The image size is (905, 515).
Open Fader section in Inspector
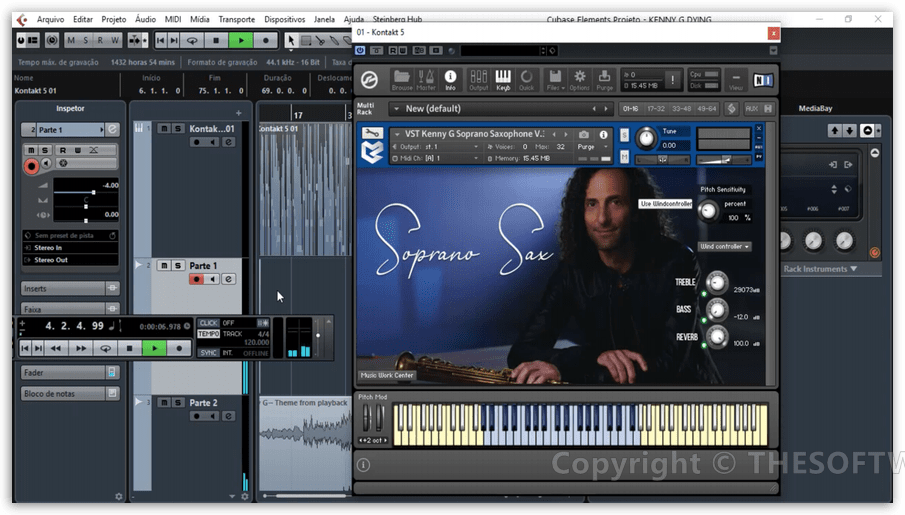click(70, 372)
